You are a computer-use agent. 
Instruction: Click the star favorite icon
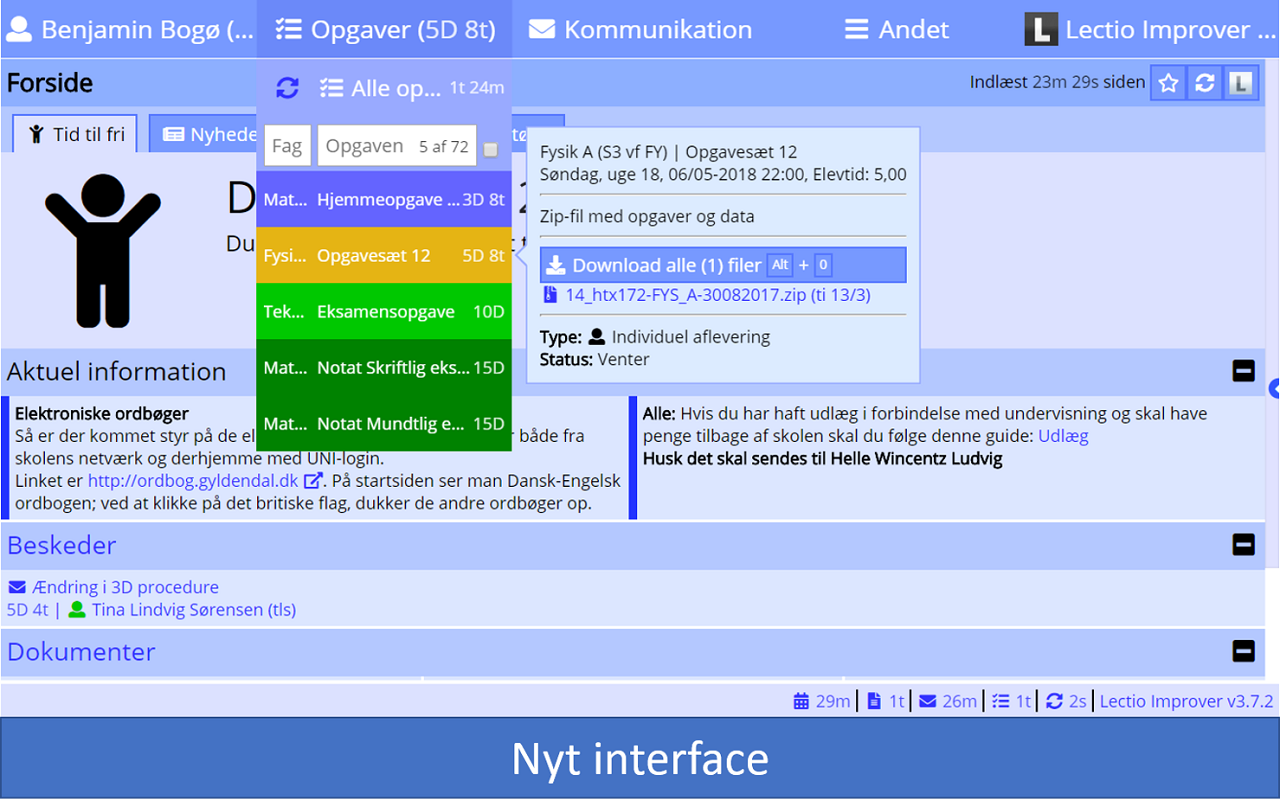click(x=1168, y=83)
